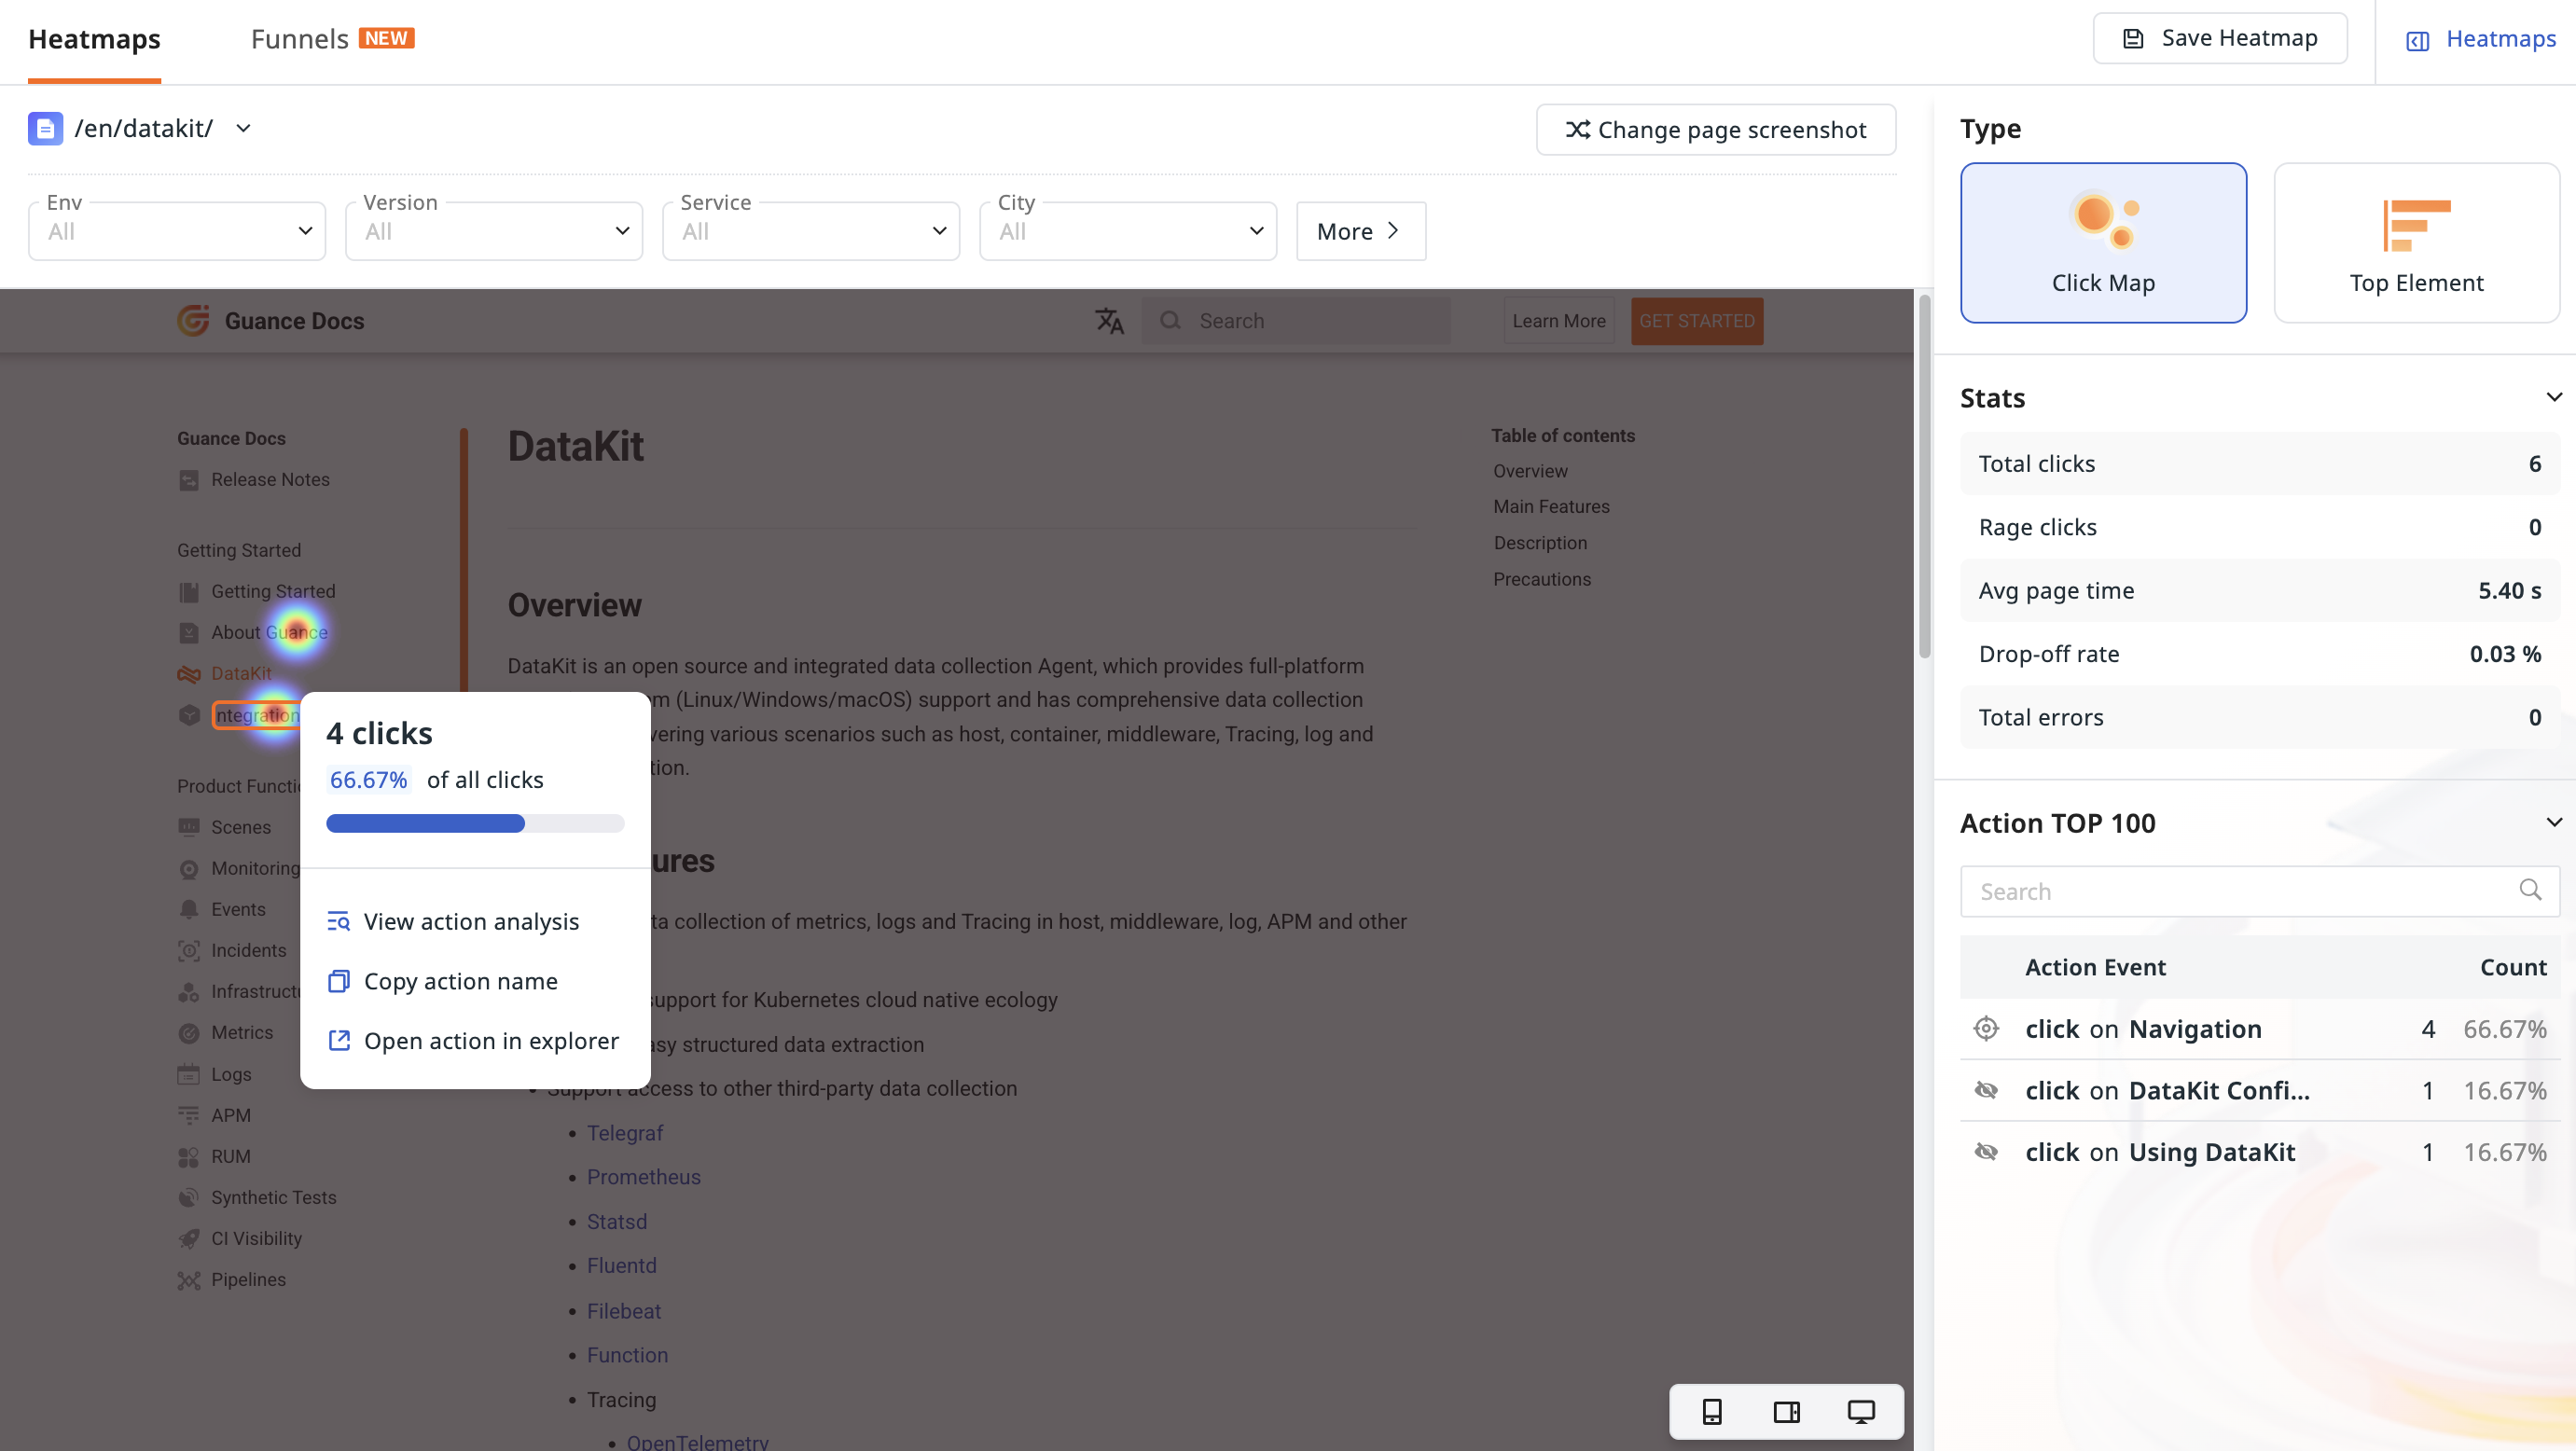2576x1451 pixels.
Task: Click the heat spot on About Guance
Action: 296,632
